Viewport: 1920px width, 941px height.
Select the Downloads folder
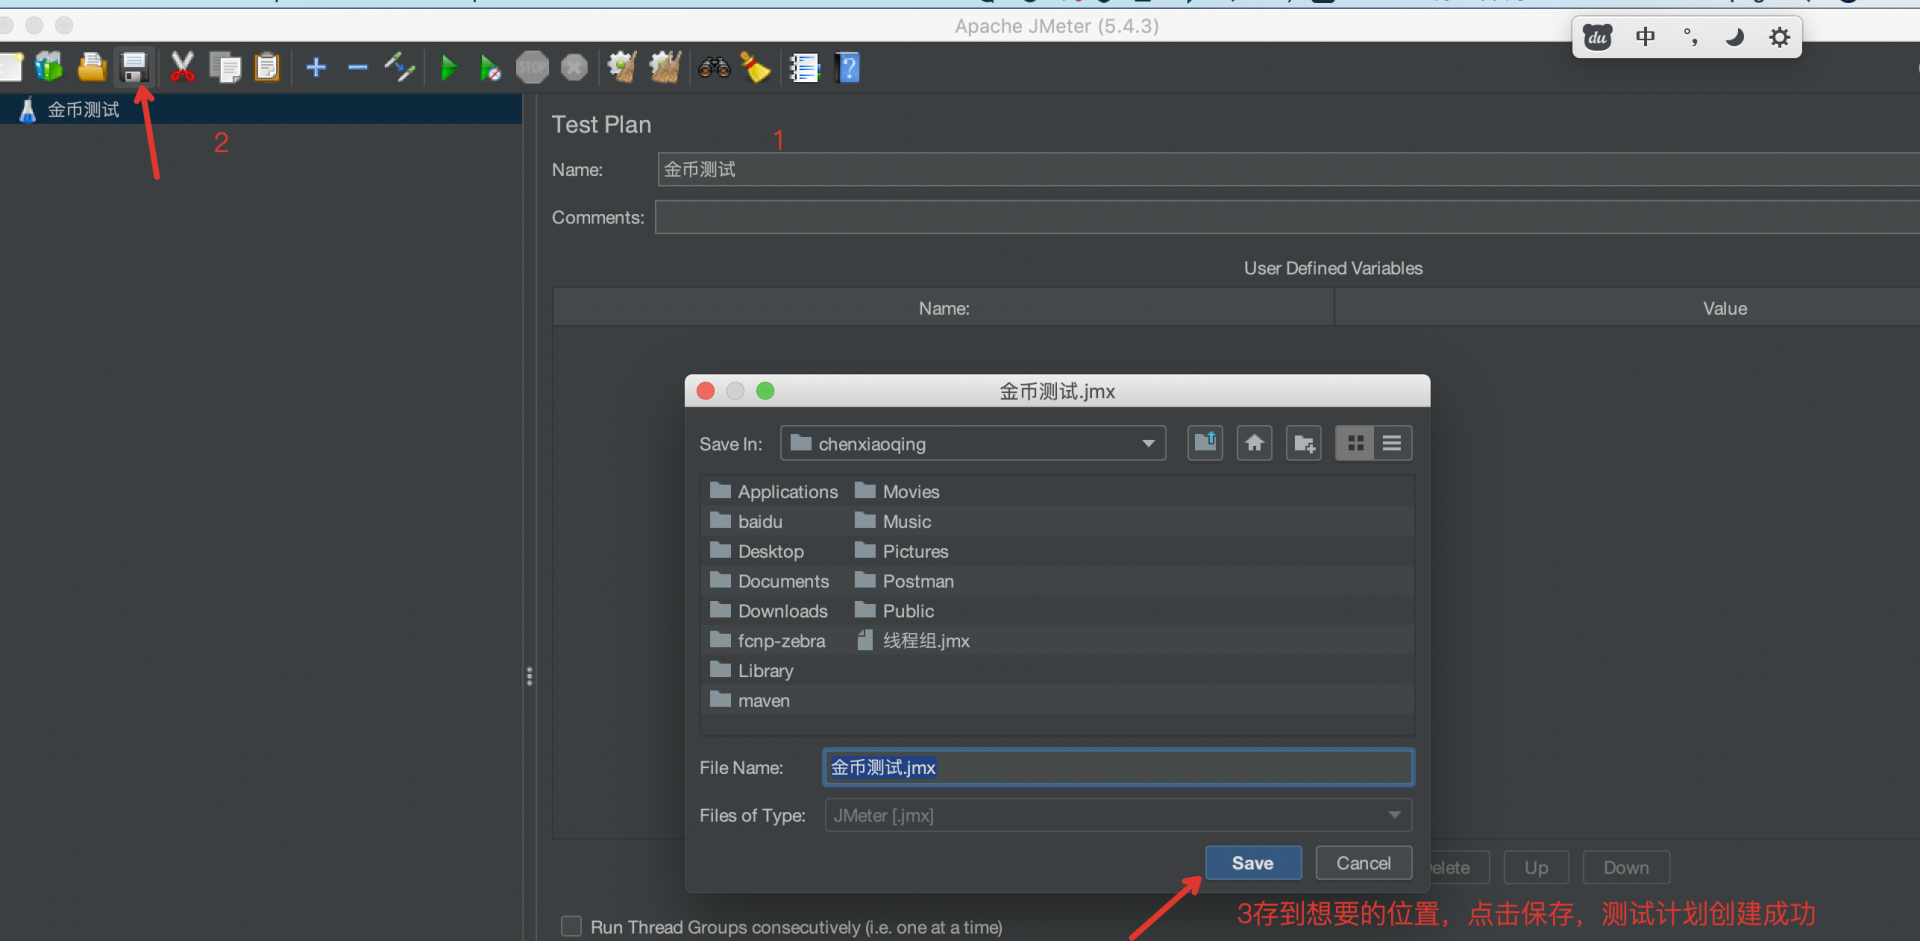pyautogui.click(x=769, y=611)
